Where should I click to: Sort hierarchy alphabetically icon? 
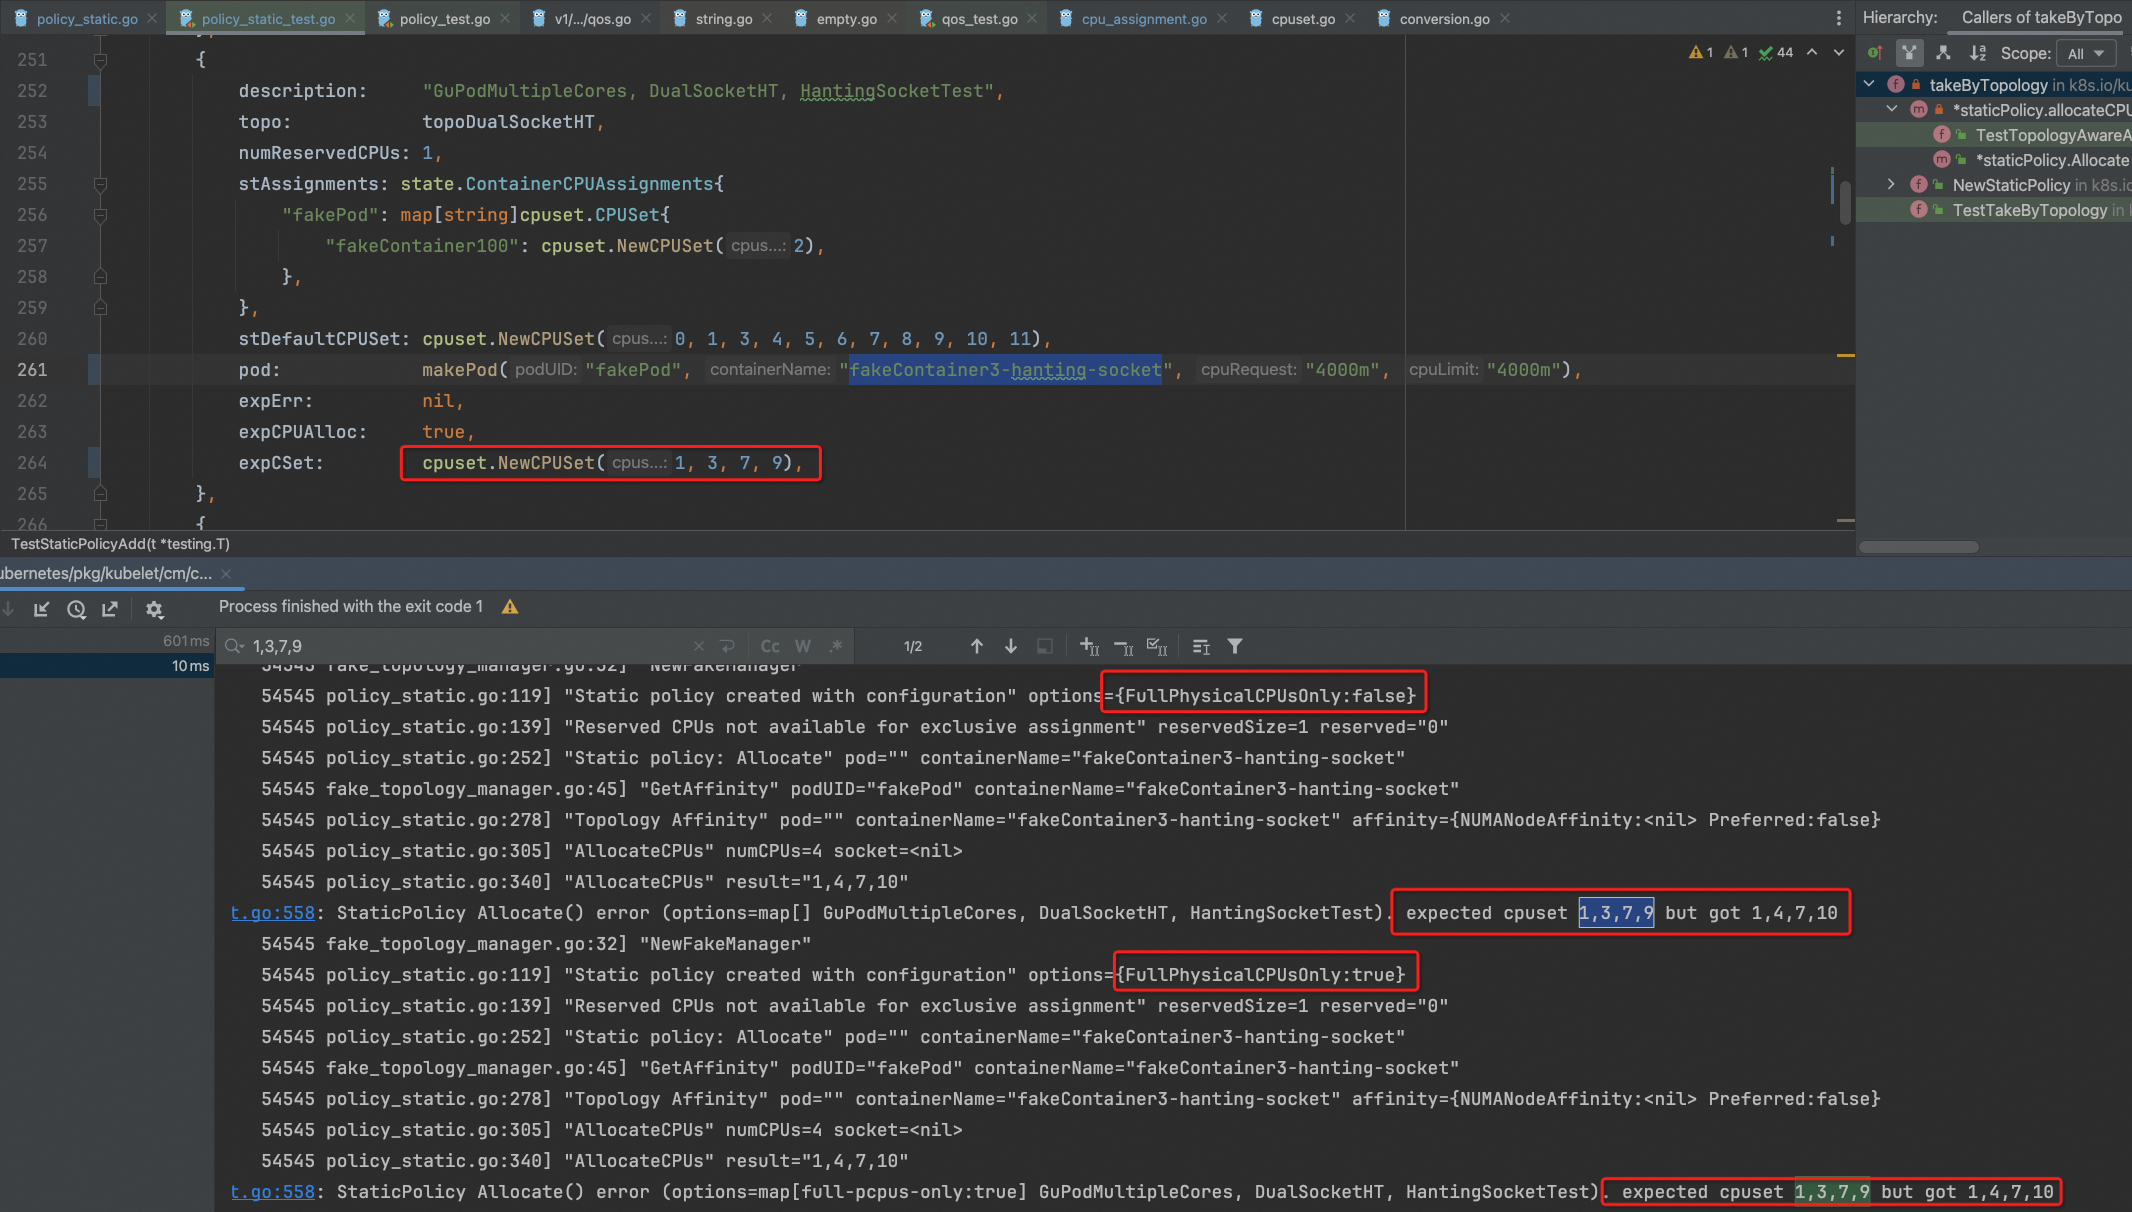1977,53
